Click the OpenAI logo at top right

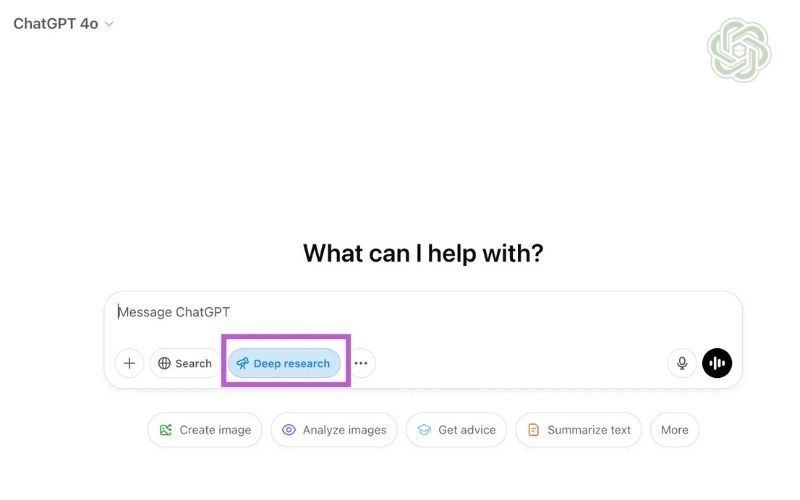tap(739, 50)
